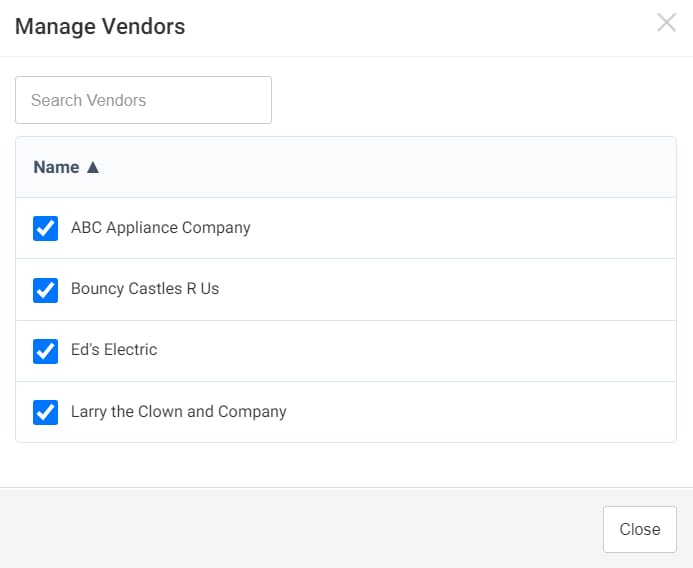This screenshot has height=568, width=693.
Task: Click the gray footer bar beside Close
Action: (301, 528)
